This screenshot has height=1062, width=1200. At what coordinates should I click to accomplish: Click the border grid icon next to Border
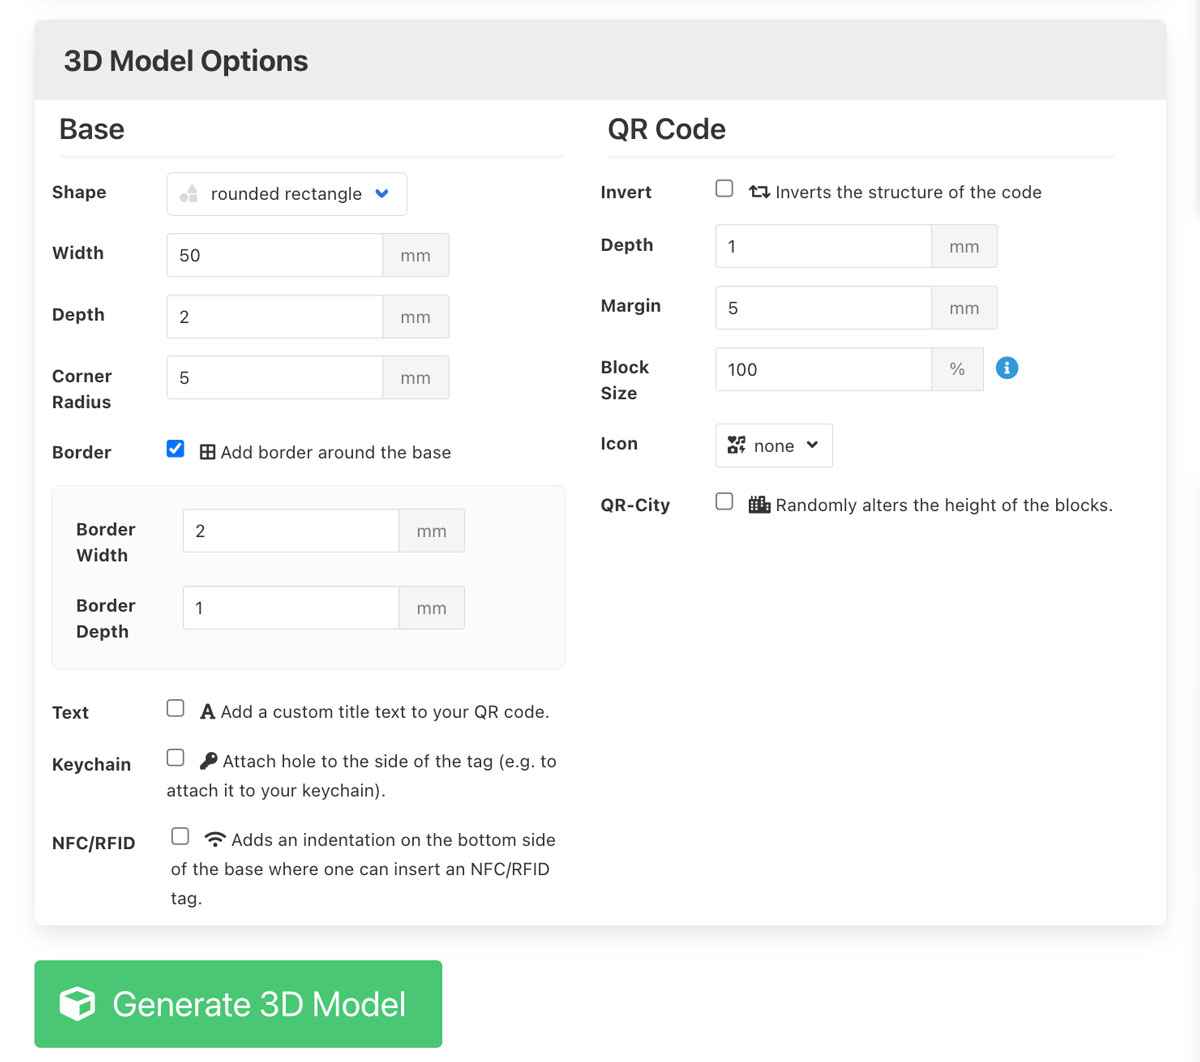point(207,452)
